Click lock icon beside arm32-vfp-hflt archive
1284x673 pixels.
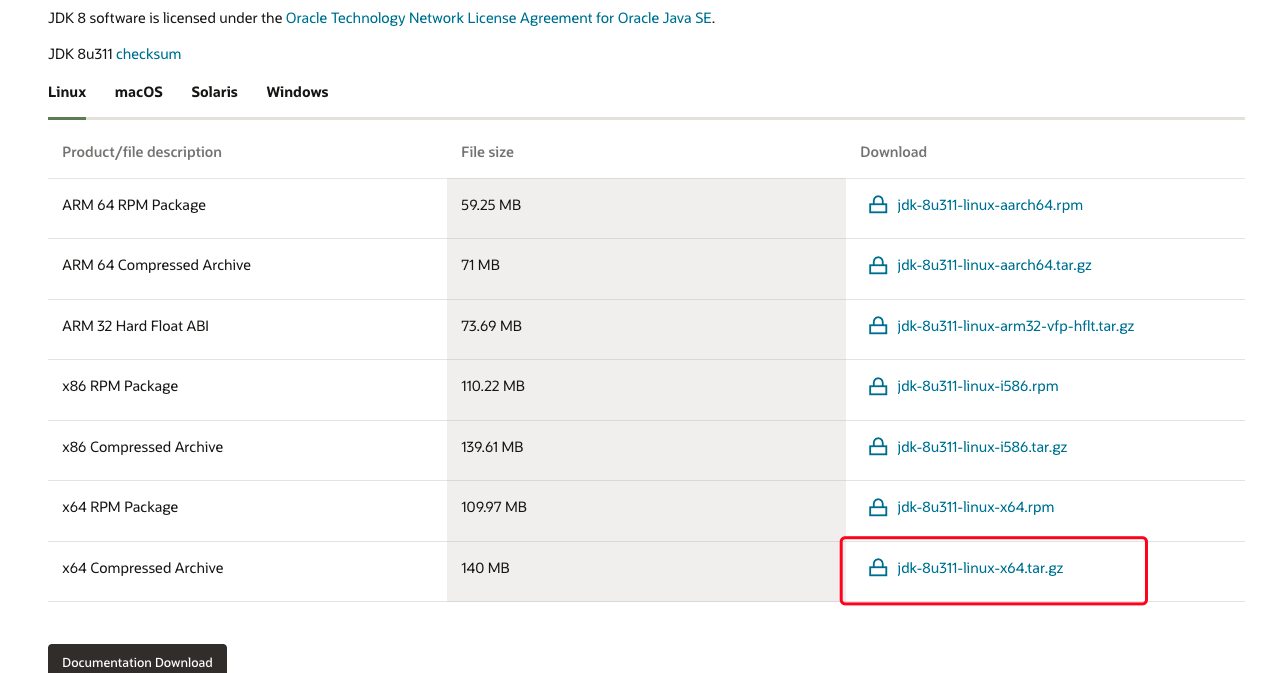pos(878,326)
